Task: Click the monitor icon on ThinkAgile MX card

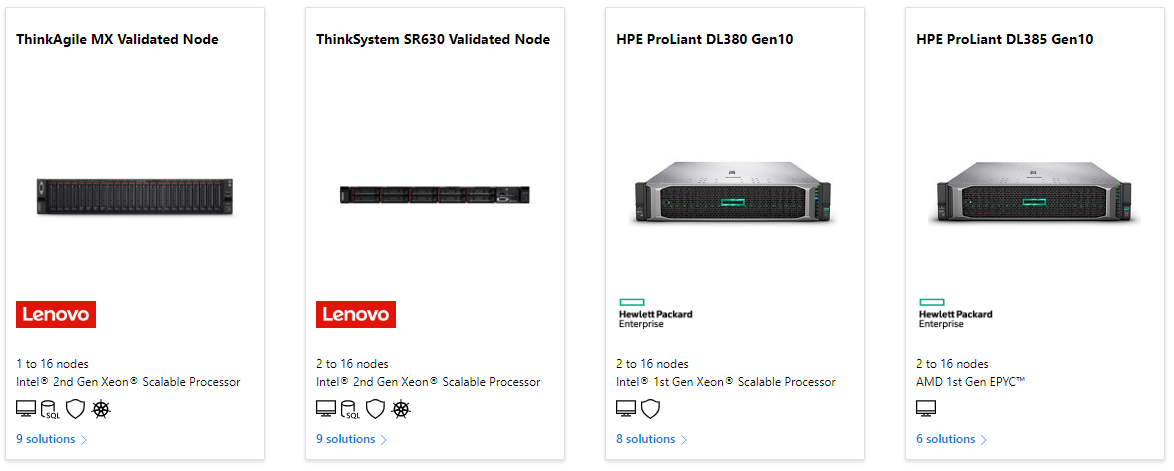Action: (x=26, y=408)
